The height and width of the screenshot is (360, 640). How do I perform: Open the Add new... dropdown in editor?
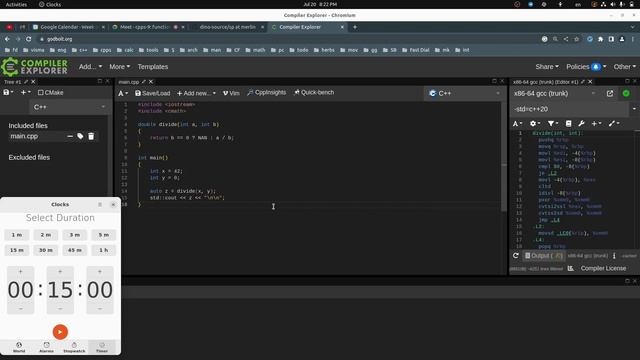(196, 93)
